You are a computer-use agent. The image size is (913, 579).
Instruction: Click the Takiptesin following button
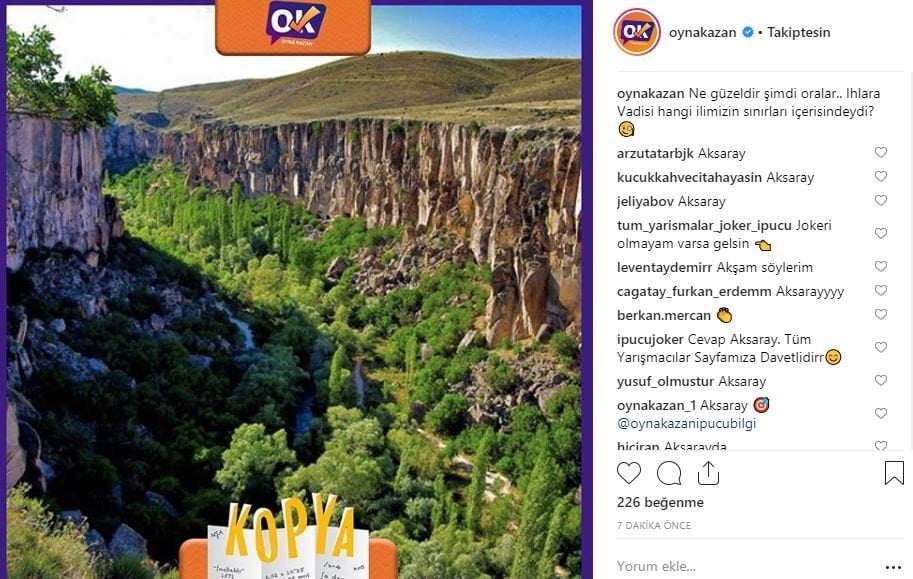pyautogui.click(x=798, y=33)
